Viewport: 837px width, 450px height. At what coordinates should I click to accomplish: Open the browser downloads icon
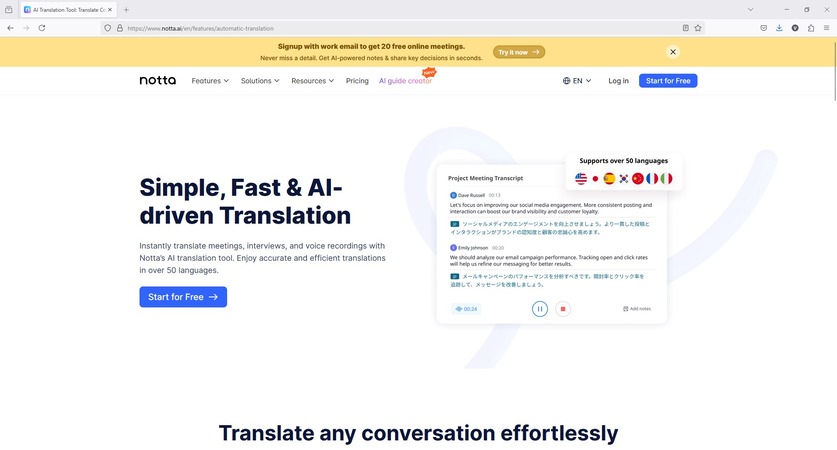click(x=779, y=28)
